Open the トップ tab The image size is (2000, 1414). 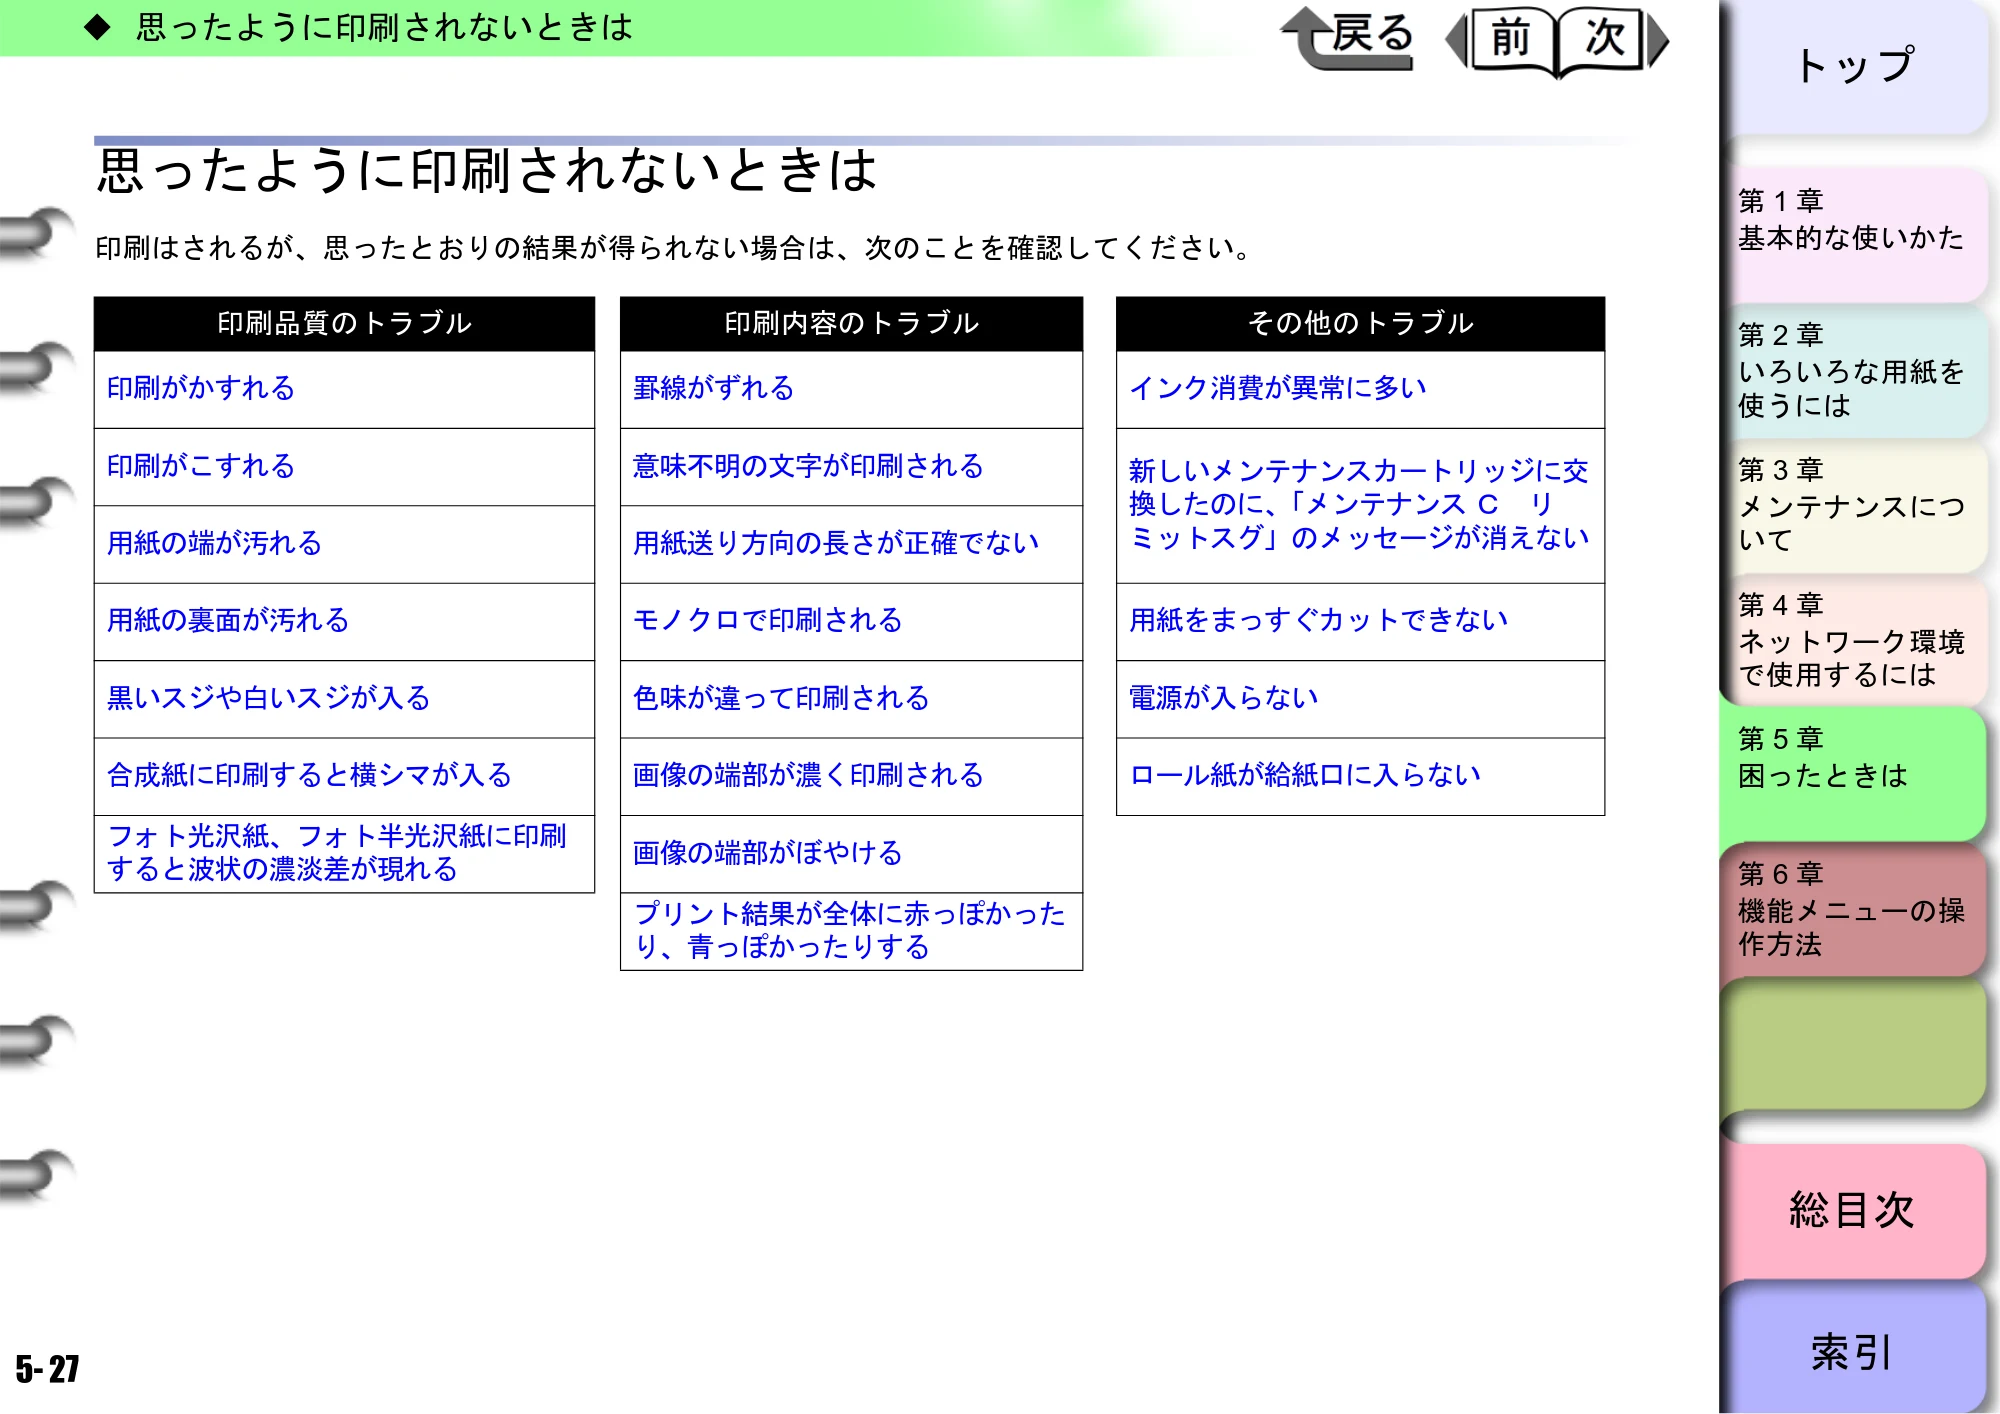click(1855, 66)
